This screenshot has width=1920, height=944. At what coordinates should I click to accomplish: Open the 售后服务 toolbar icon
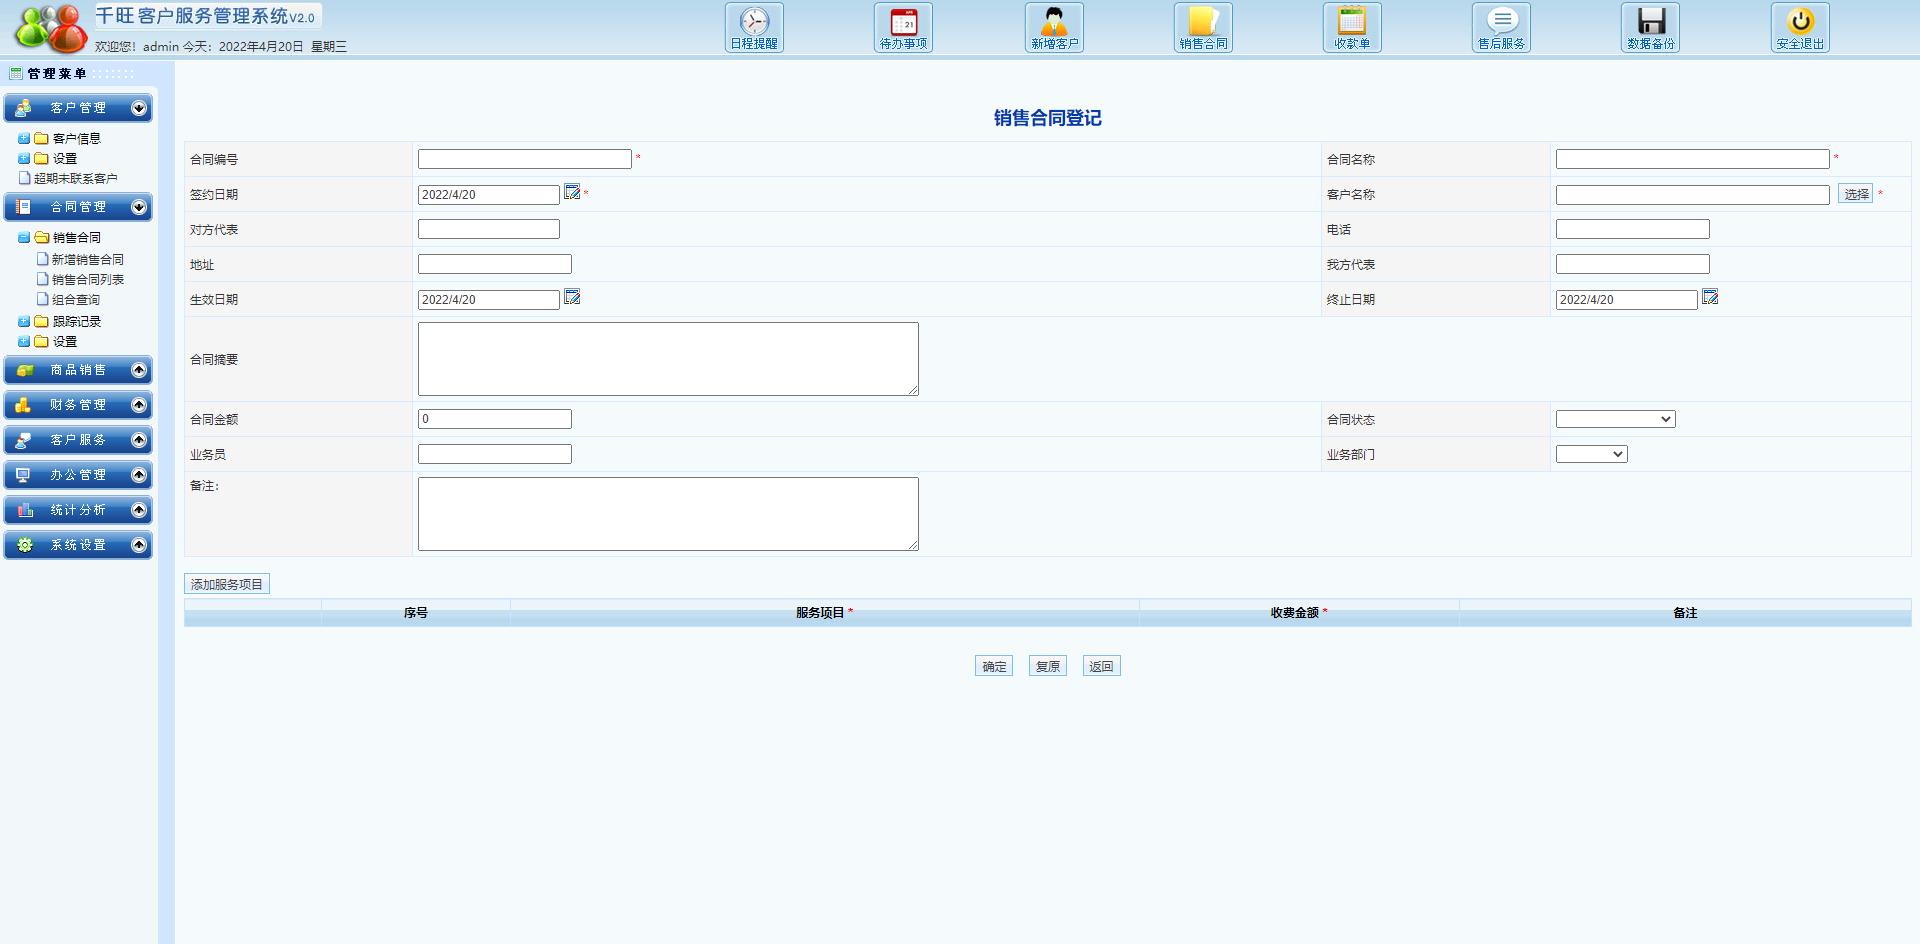click(x=1501, y=28)
